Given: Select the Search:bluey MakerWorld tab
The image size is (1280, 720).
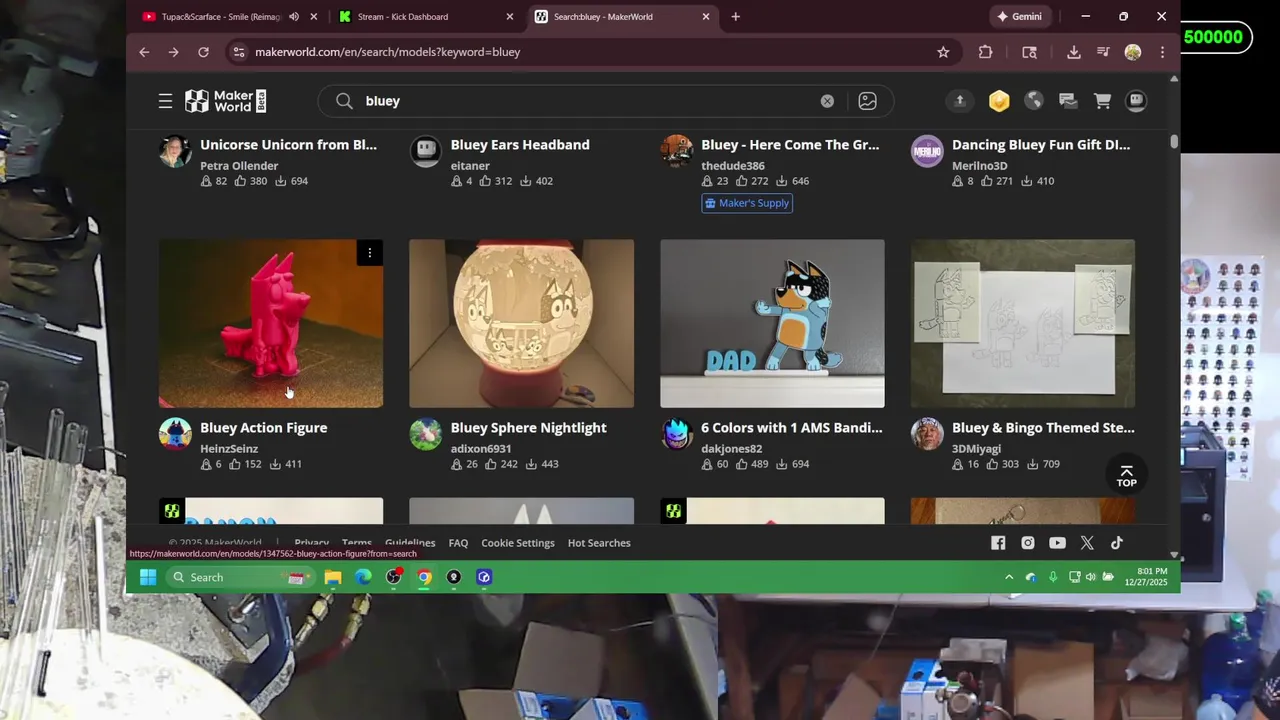Looking at the screenshot, I should point(620,17).
